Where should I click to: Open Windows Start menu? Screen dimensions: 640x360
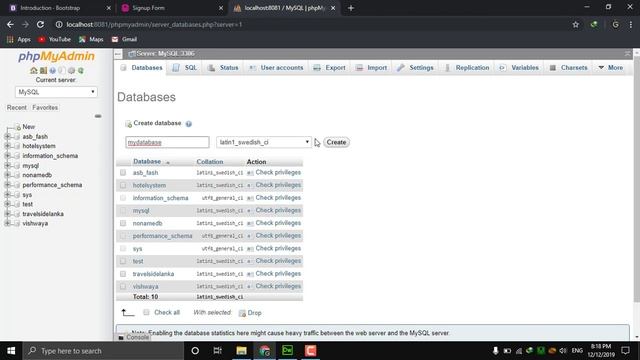(11, 351)
